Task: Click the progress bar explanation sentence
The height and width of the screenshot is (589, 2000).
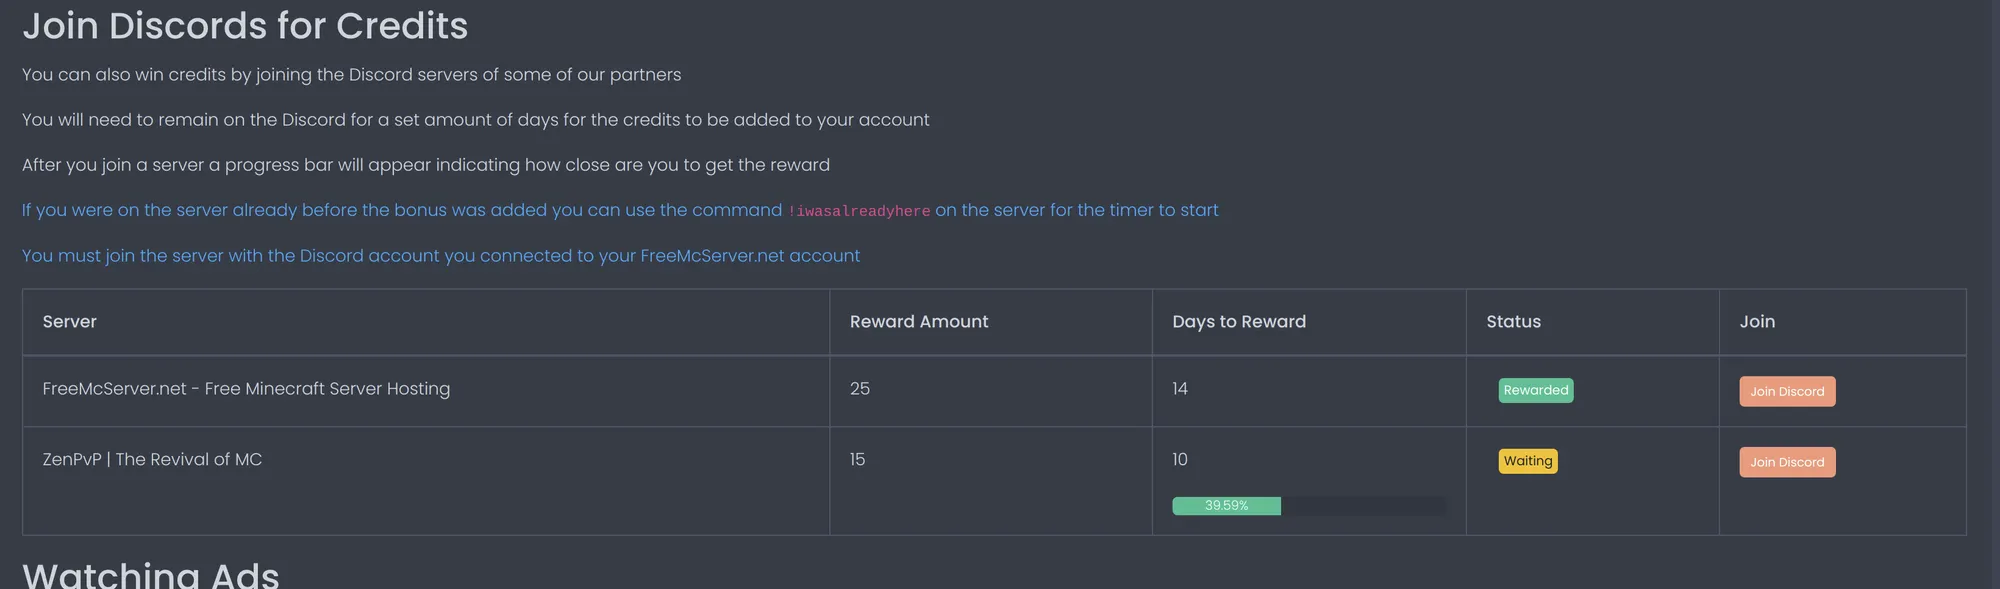Action: click(x=425, y=165)
